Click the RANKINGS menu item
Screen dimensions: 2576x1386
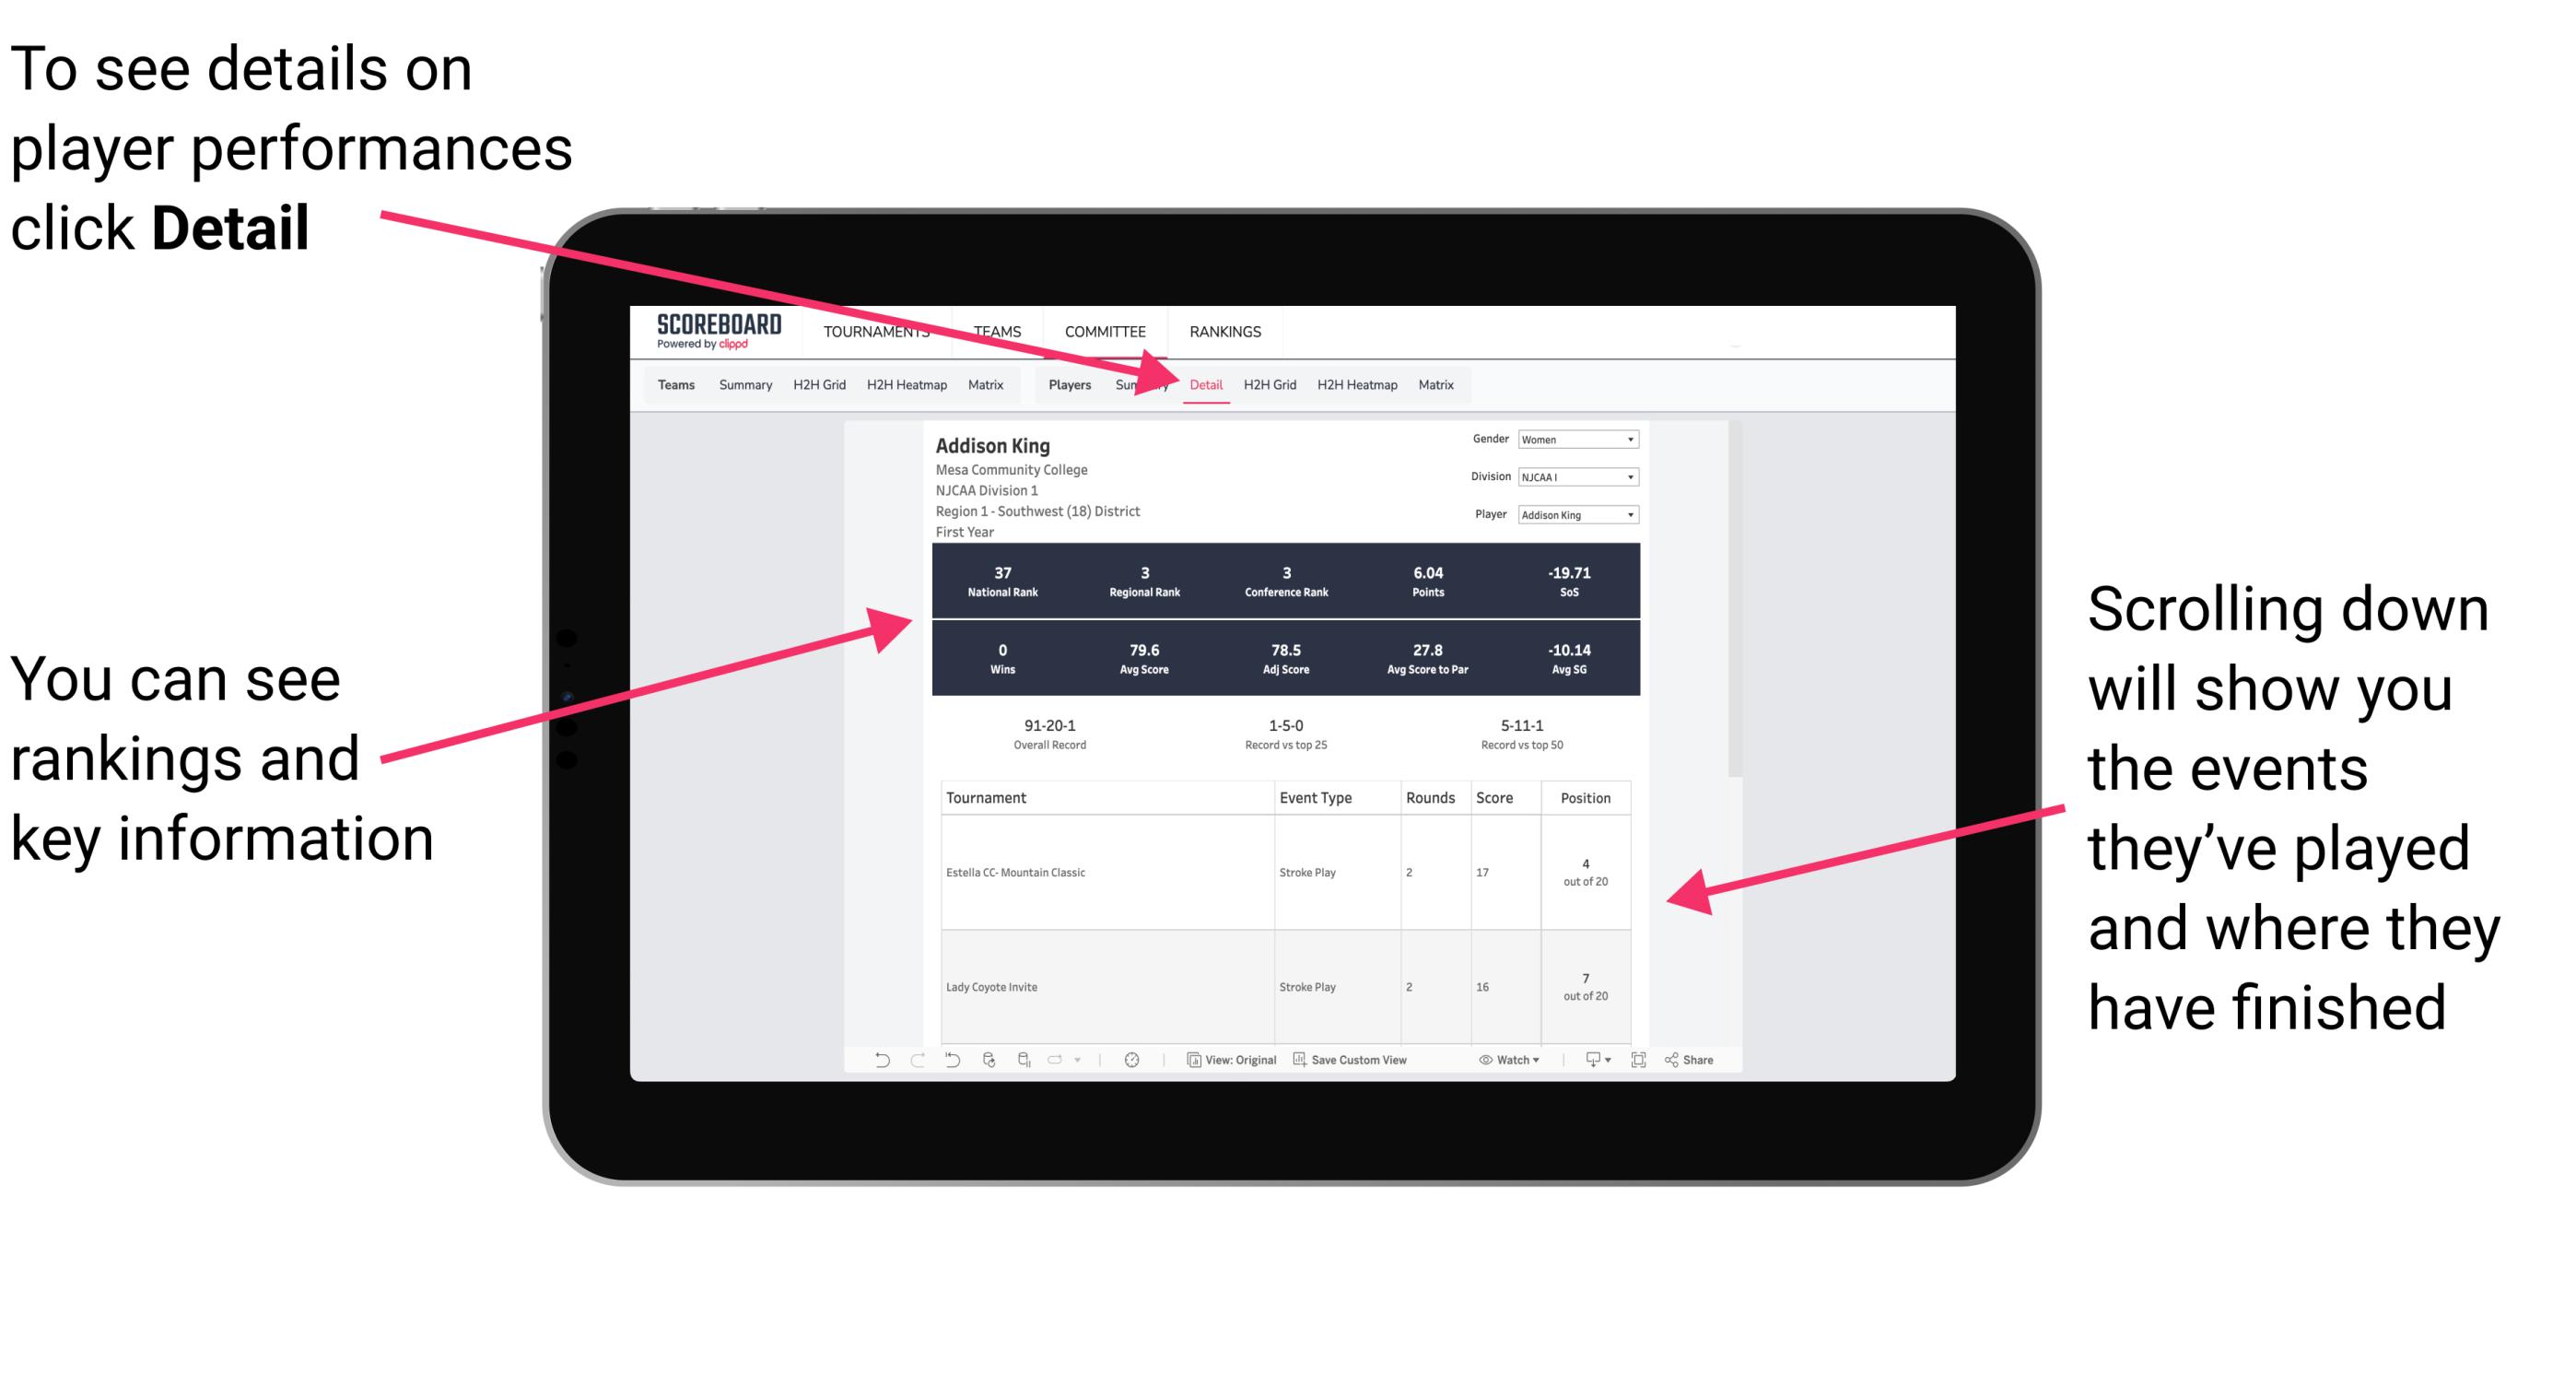(x=1224, y=331)
